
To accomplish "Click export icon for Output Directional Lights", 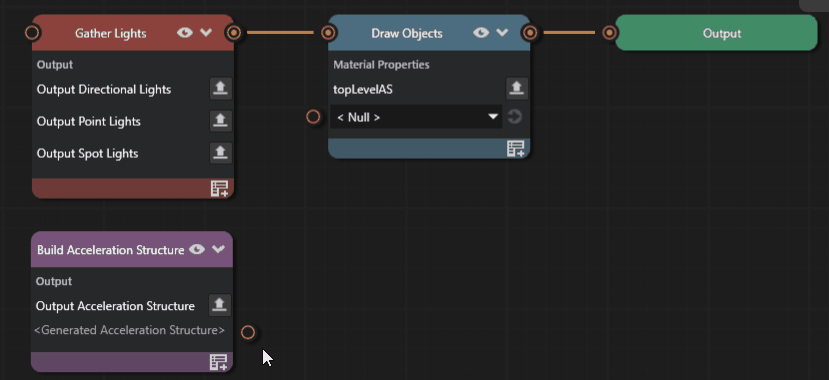I will [x=220, y=89].
